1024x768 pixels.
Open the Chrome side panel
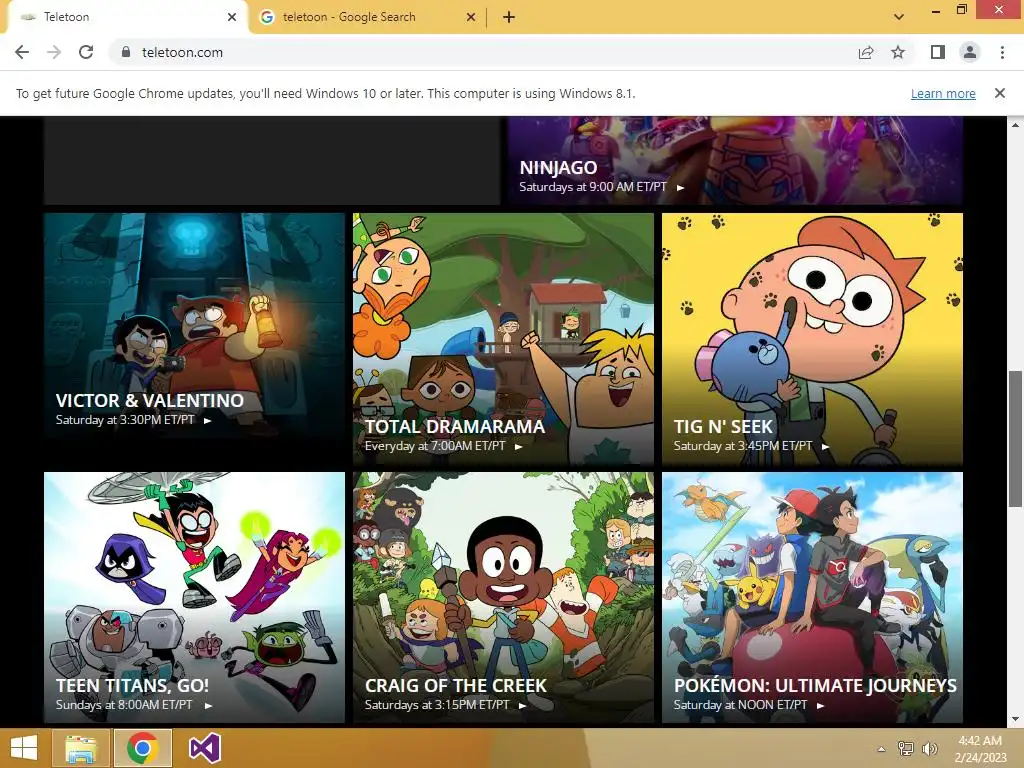click(938, 52)
